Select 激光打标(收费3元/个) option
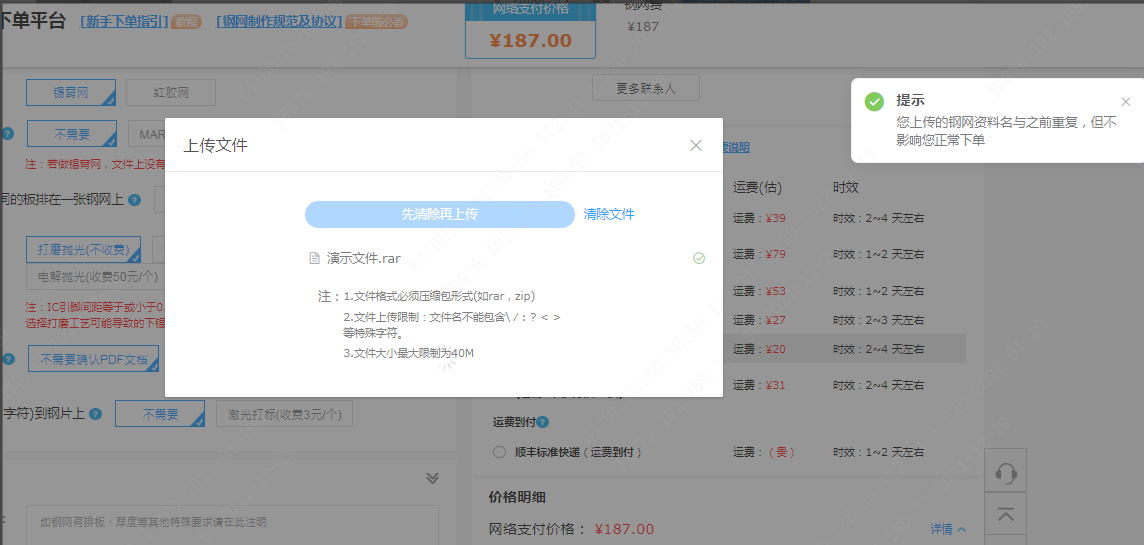 284,414
